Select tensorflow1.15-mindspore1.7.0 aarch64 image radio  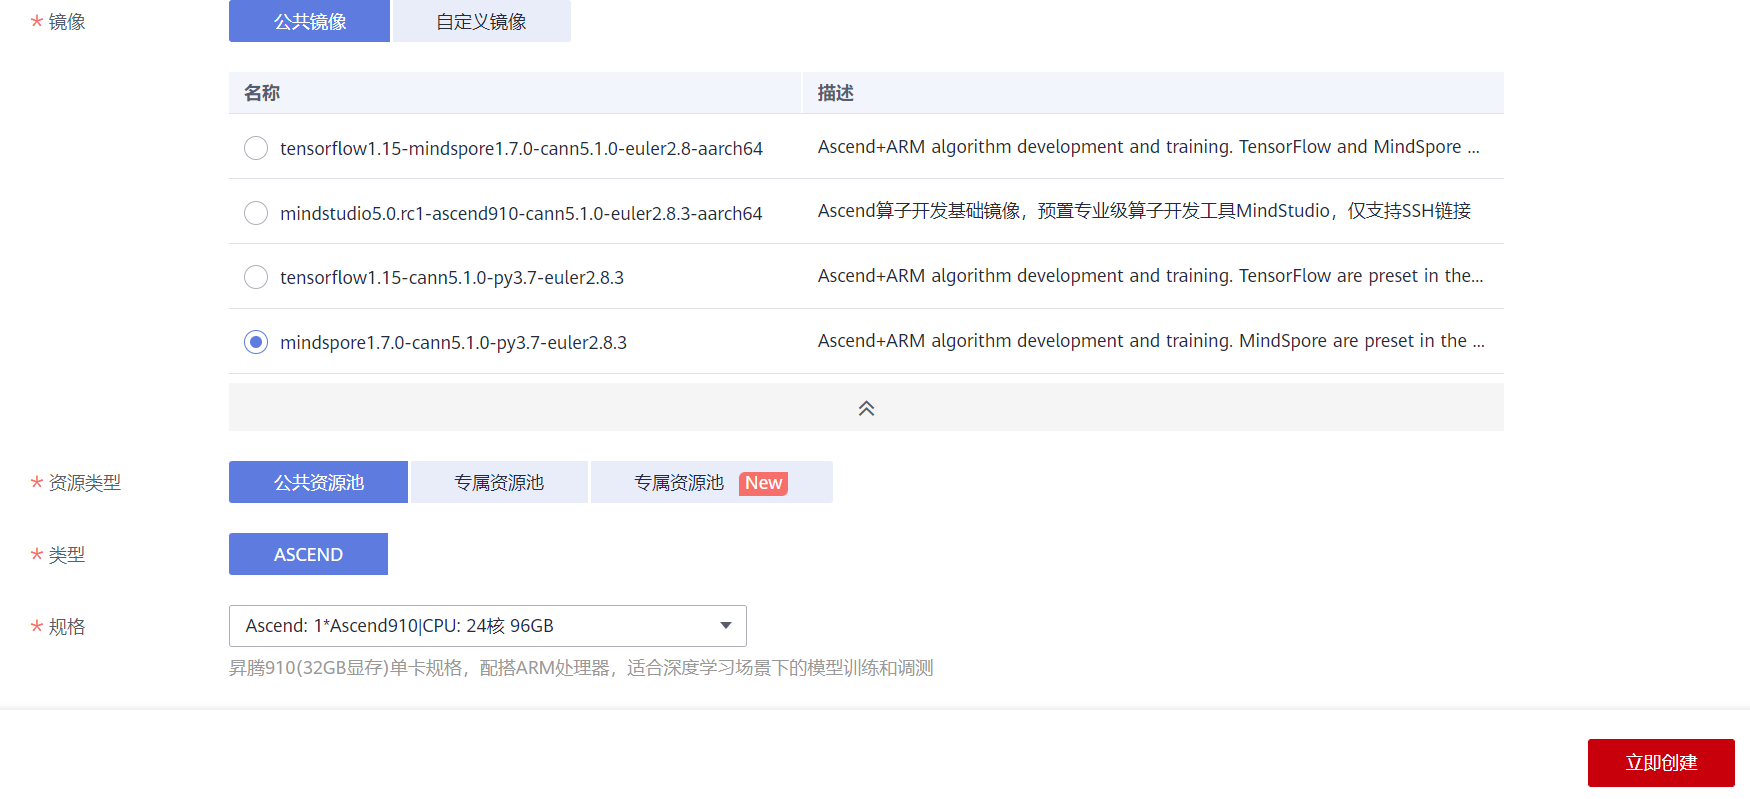point(256,148)
